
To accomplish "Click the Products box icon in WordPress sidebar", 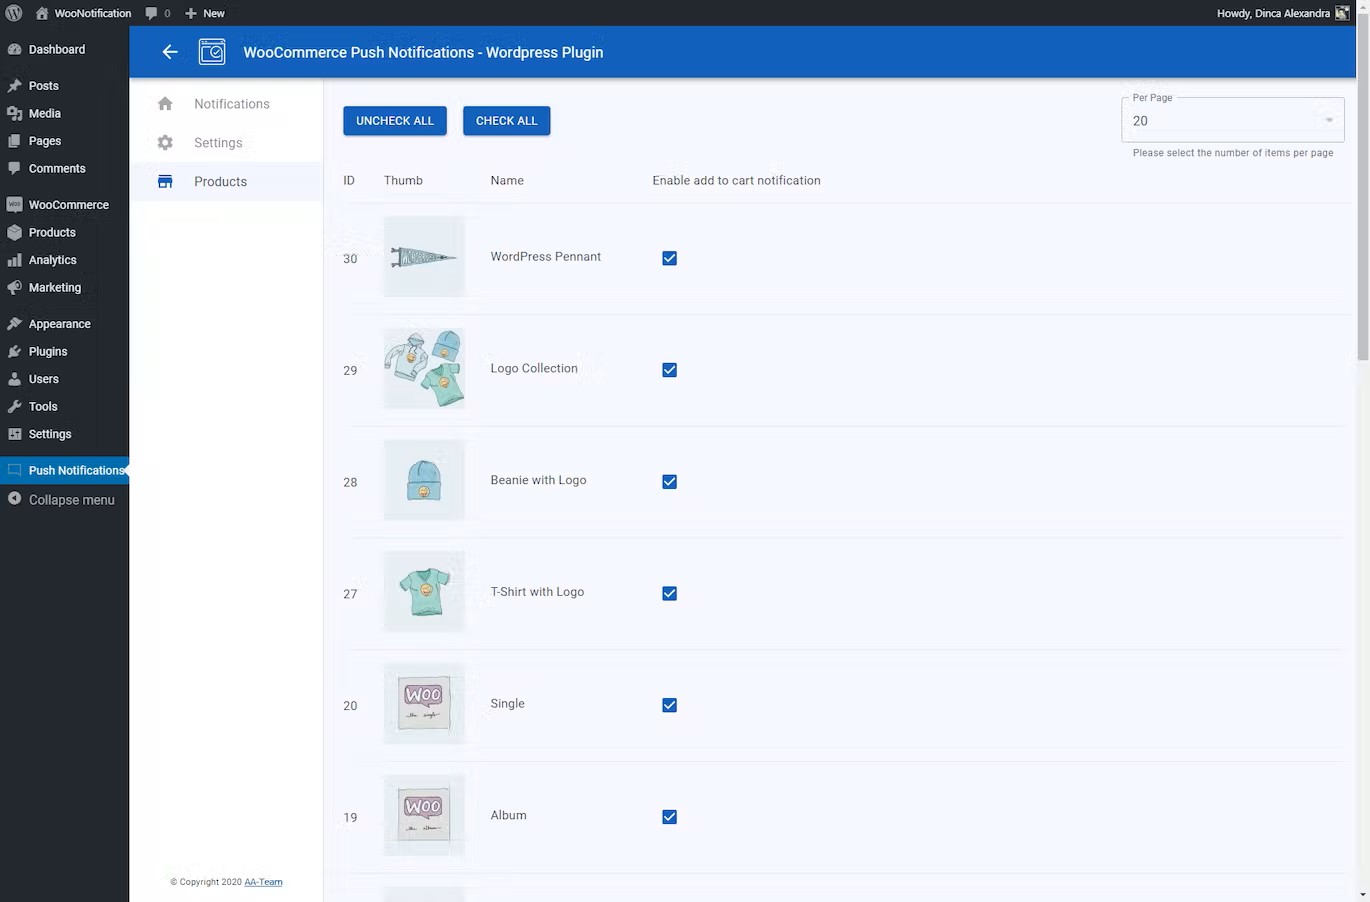I will pos(14,232).
